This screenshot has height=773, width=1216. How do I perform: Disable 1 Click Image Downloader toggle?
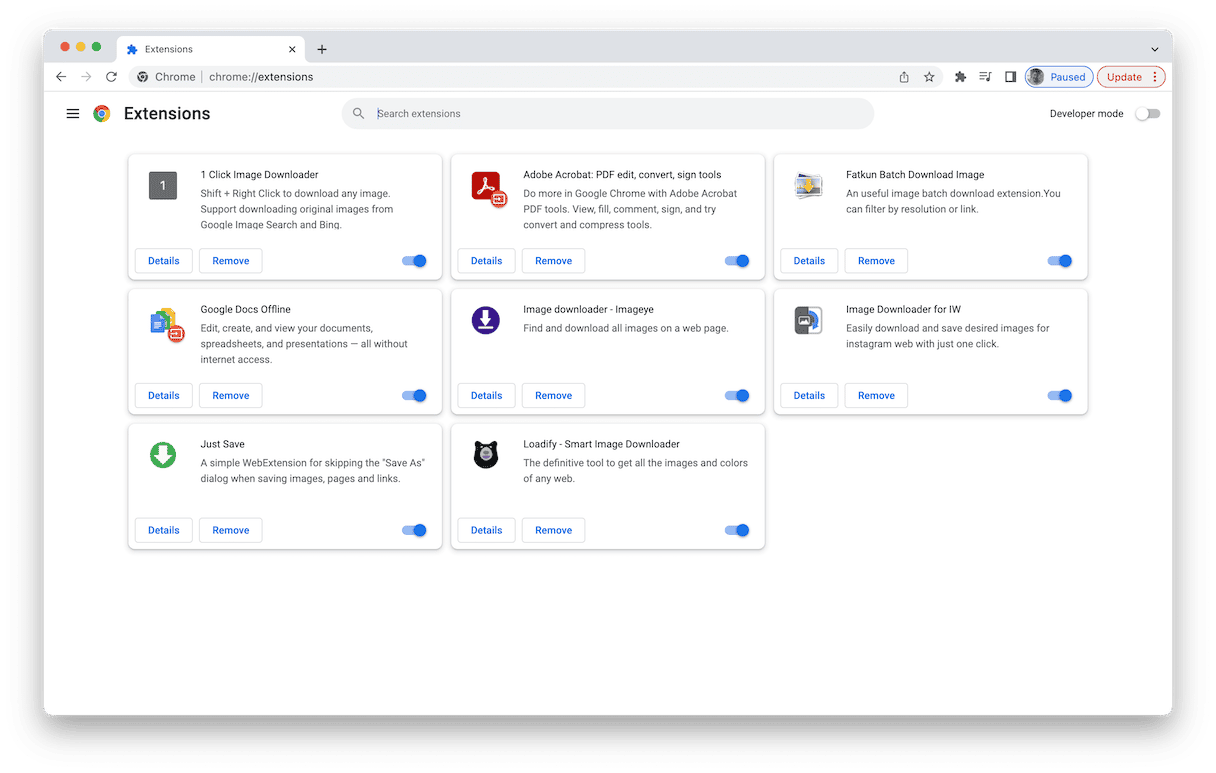point(414,261)
